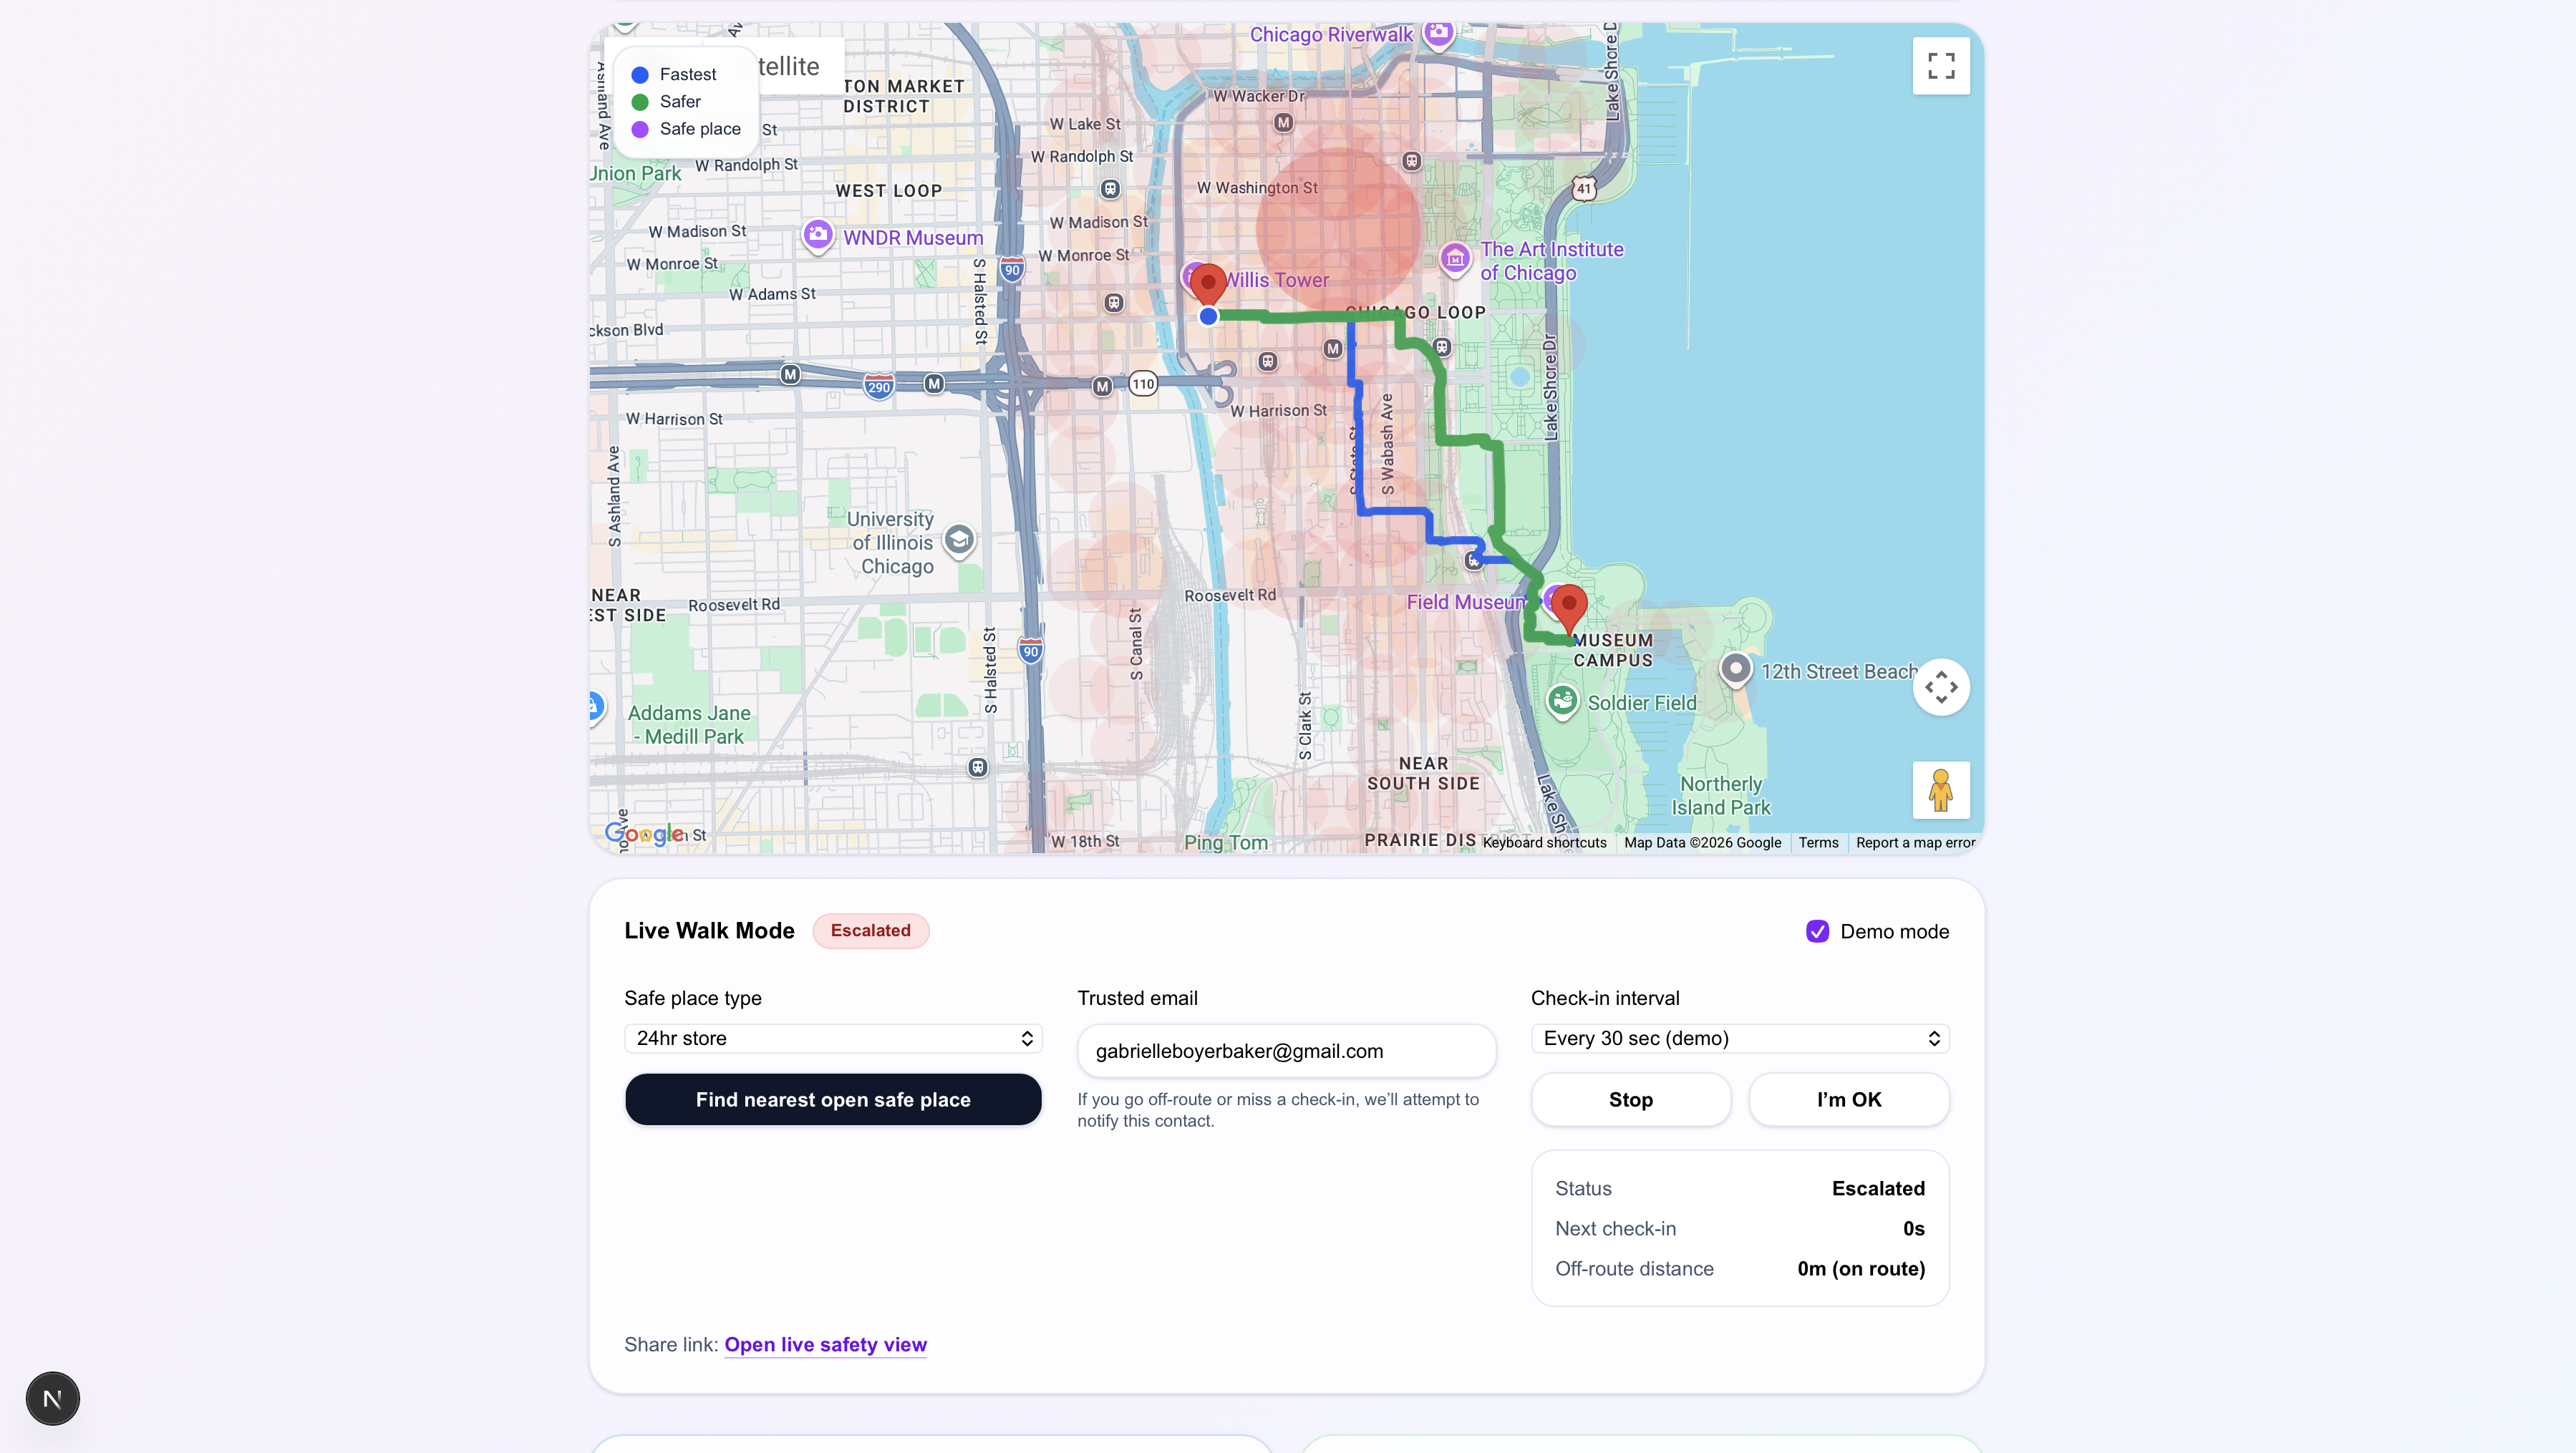The image size is (2576, 1453).
Task: Click the University of Illinois Chicago marker
Action: [x=958, y=540]
